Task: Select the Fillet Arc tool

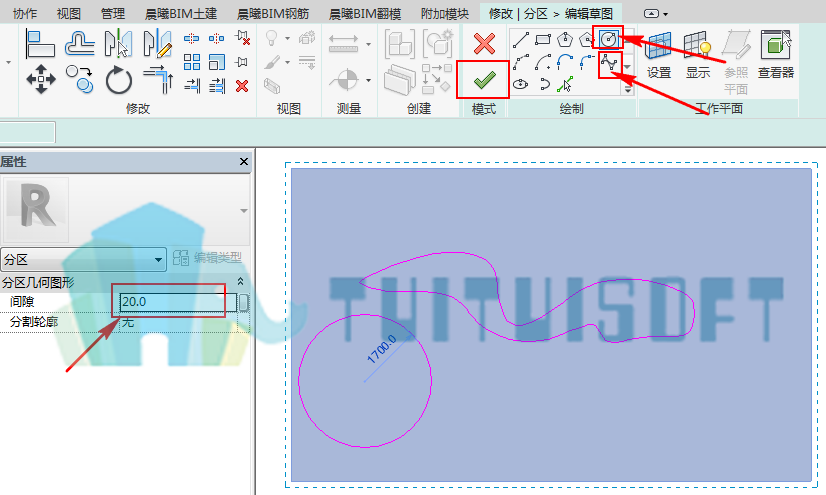Action: [586, 62]
